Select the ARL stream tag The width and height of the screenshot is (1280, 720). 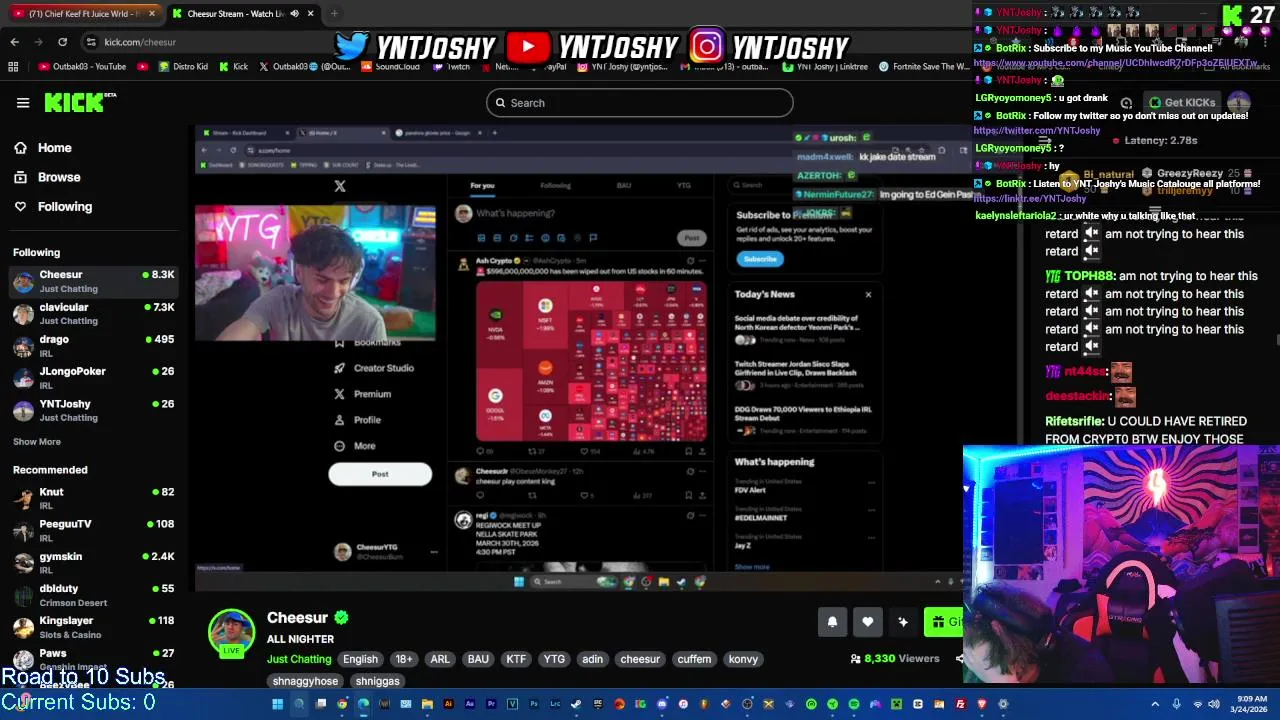point(440,659)
